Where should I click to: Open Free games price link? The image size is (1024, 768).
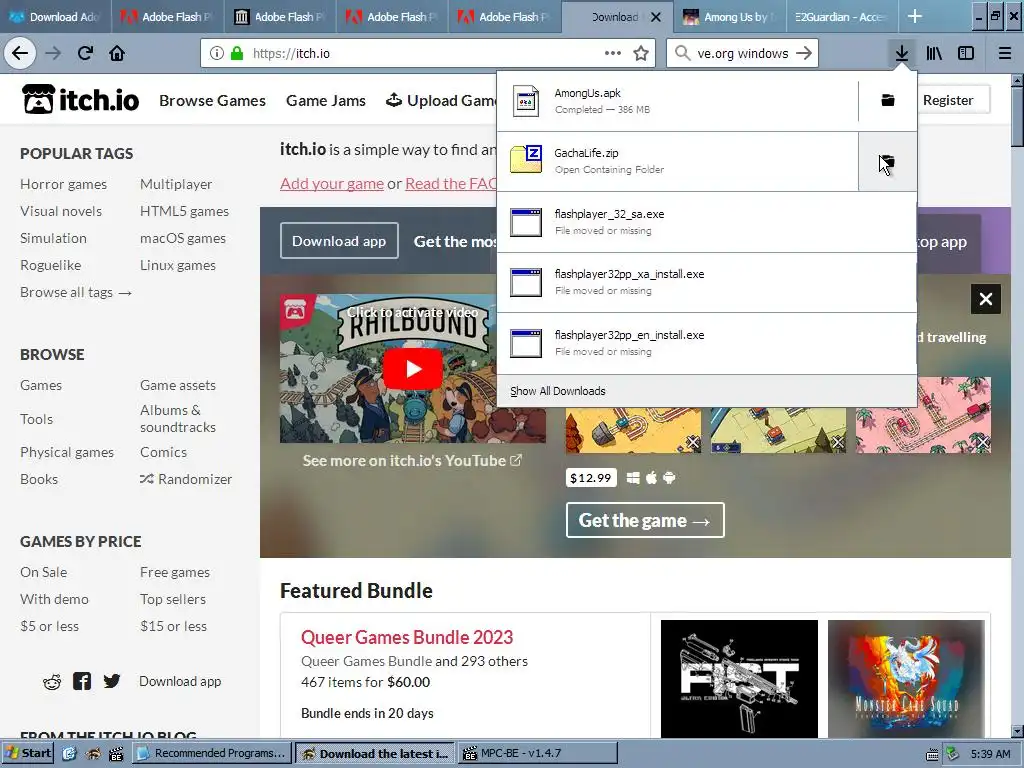point(174,572)
